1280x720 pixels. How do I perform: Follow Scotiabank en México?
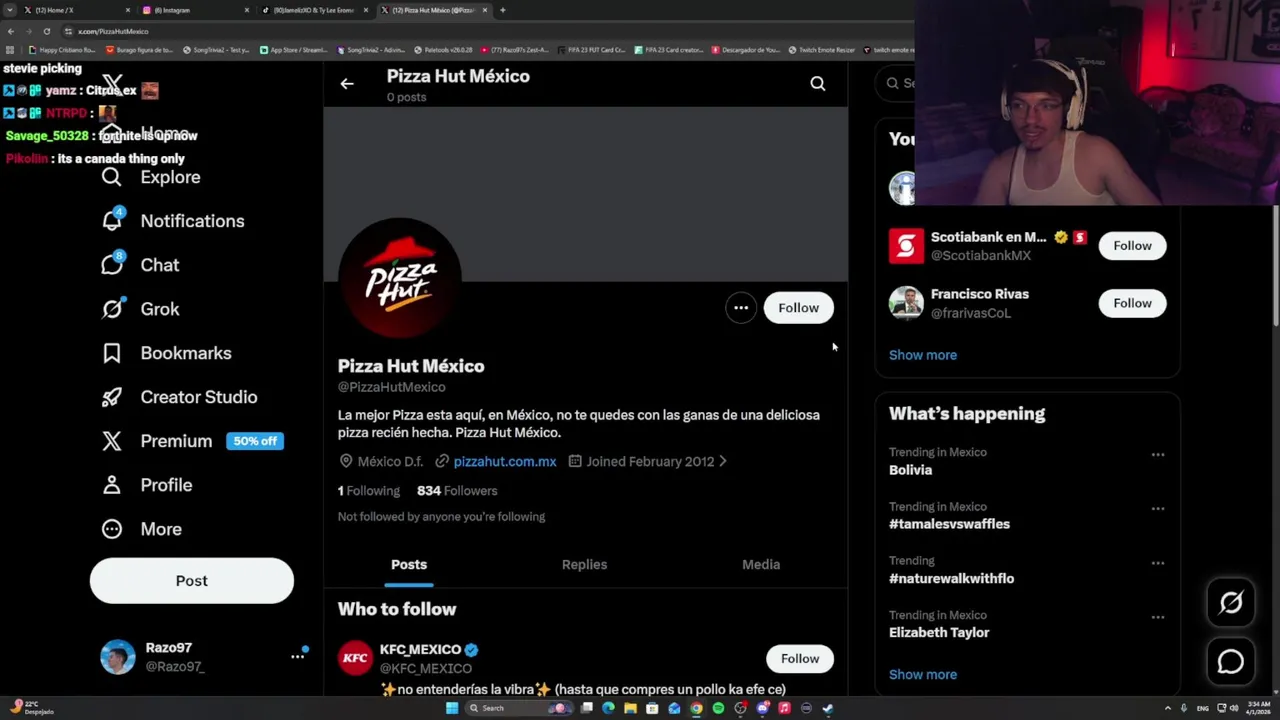[x=1132, y=246]
